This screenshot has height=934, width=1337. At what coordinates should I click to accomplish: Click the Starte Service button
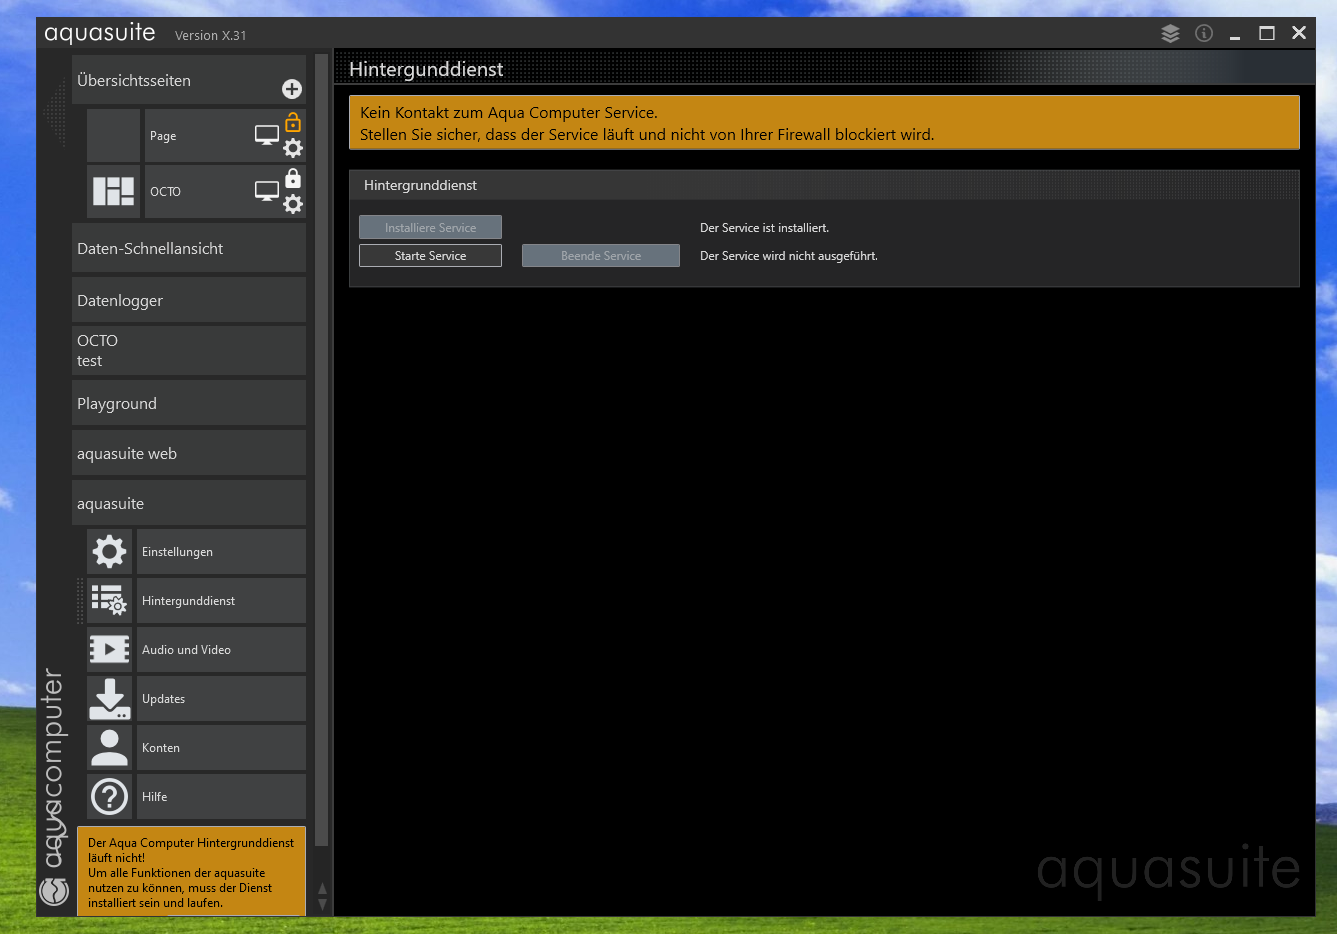pos(430,256)
